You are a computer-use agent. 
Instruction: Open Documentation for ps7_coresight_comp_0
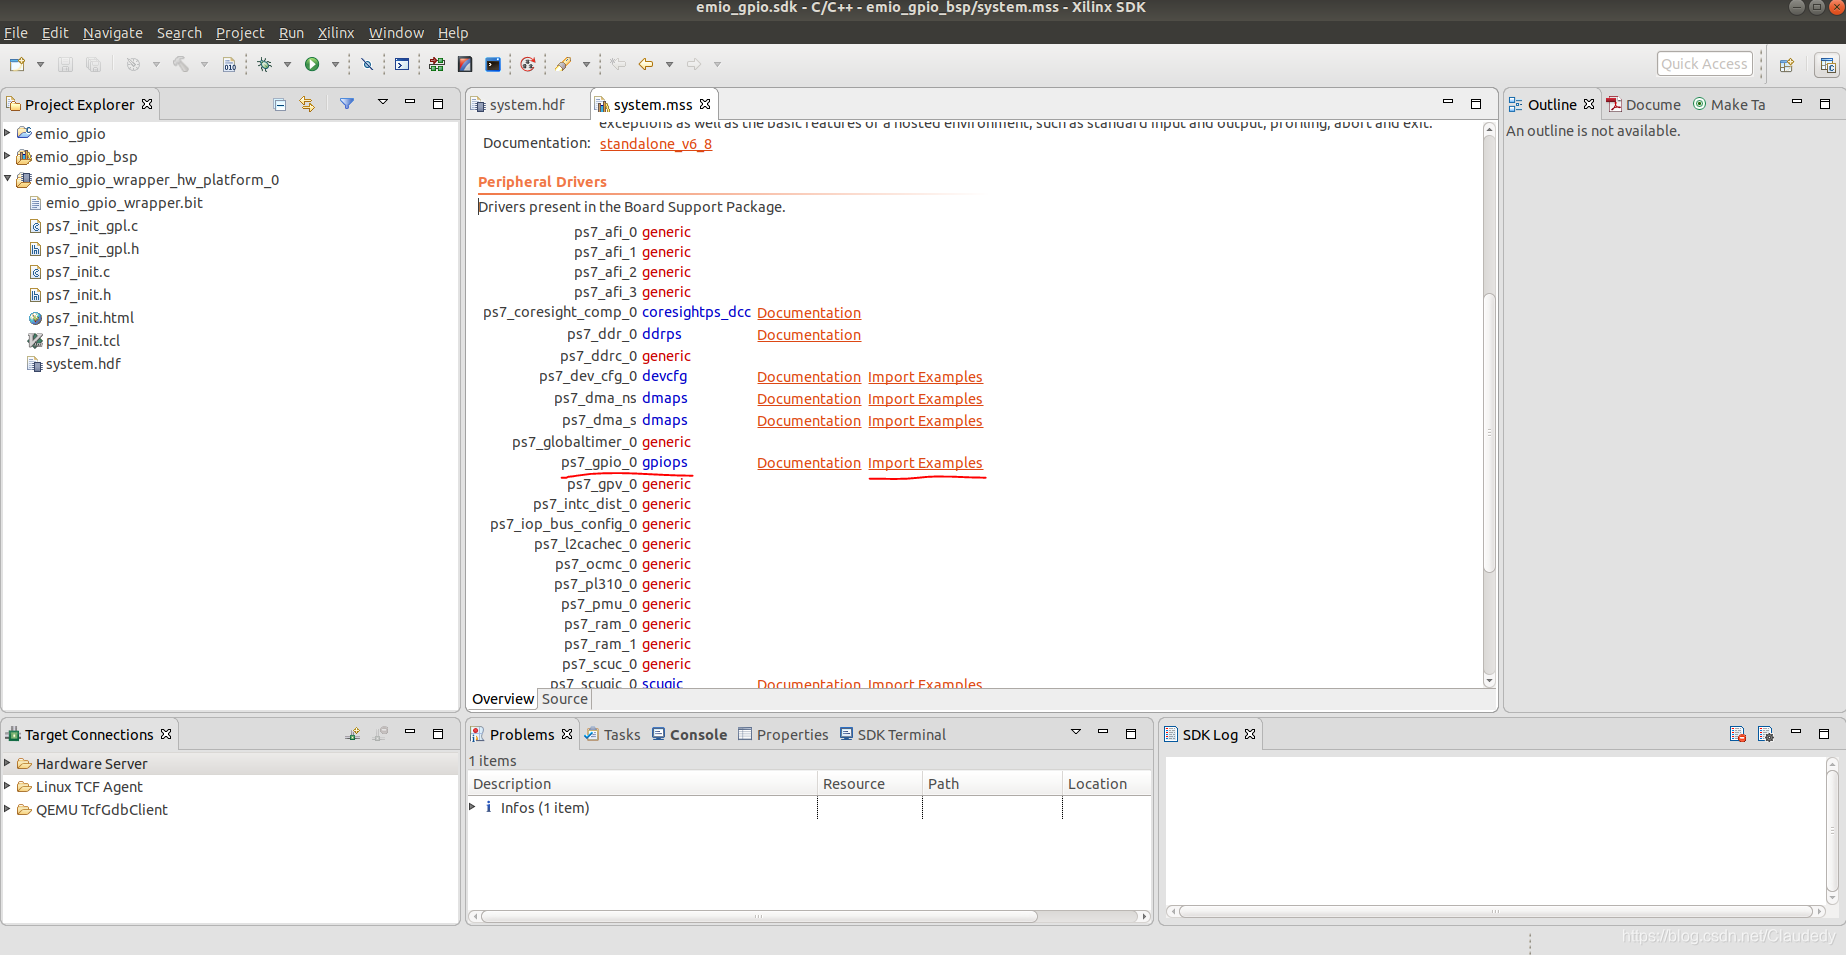pos(809,313)
